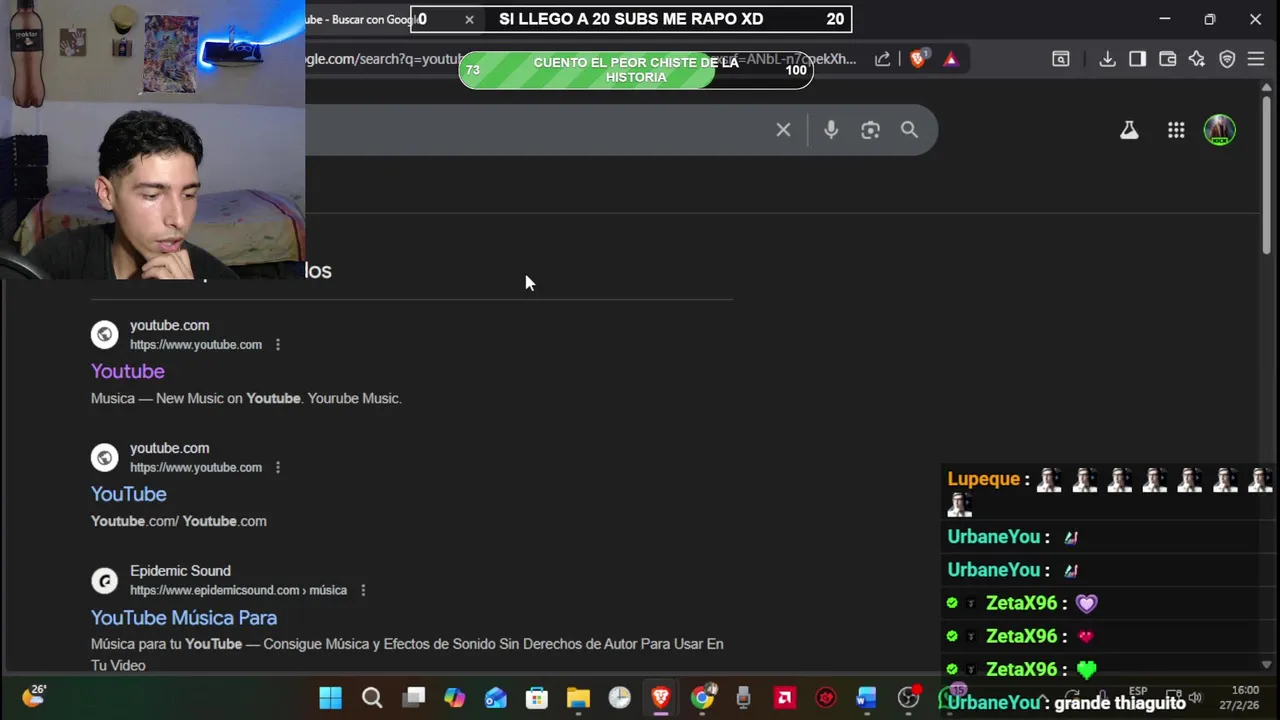The height and width of the screenshot is (720, 1280).
Task: Open Brave Rewards triangle icon
Action: coord(950,59)
